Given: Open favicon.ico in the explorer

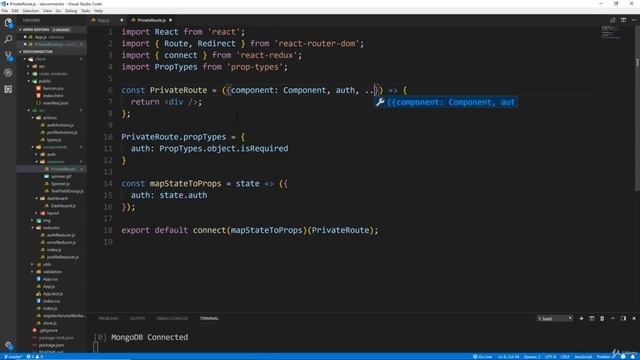Looking at the screenshot, I should pyautogui.click(x=51, y=88).
